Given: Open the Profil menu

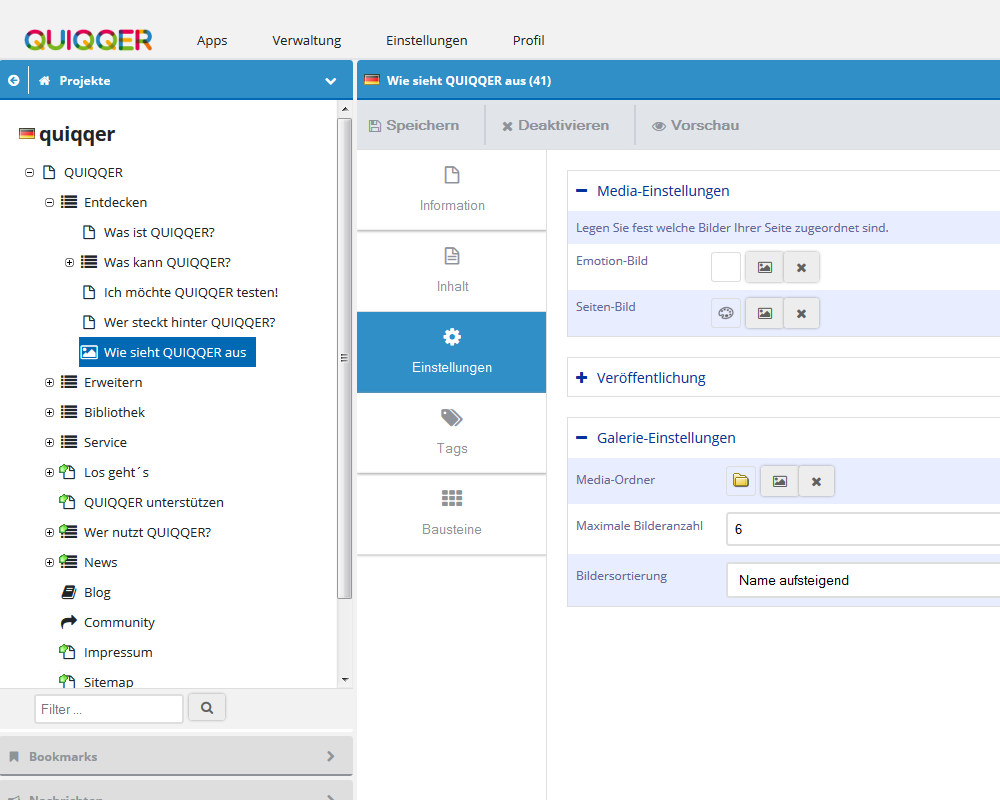Looking at the screenshot, I should click(529, 40).
